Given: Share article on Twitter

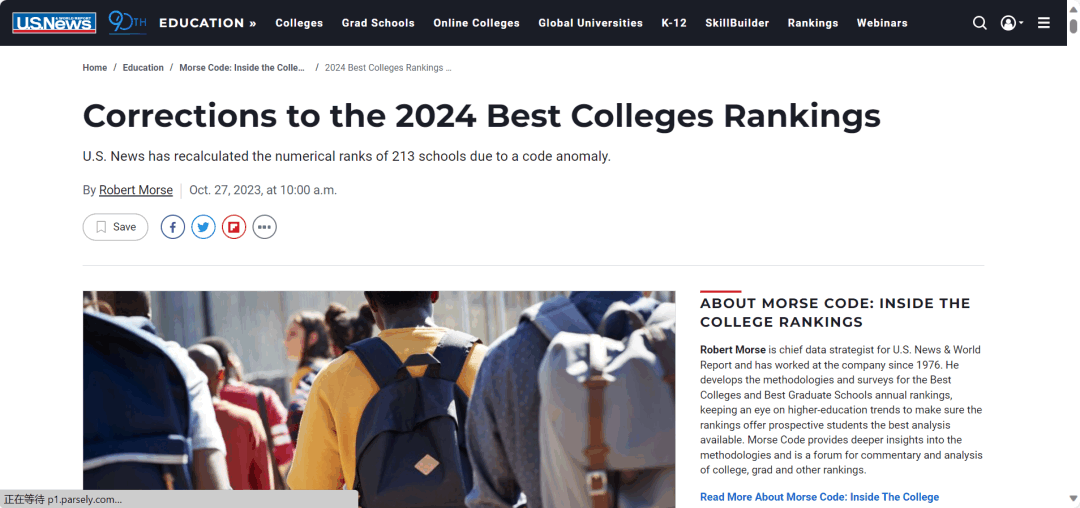Looking at the screenshot, I should point(203,227).
